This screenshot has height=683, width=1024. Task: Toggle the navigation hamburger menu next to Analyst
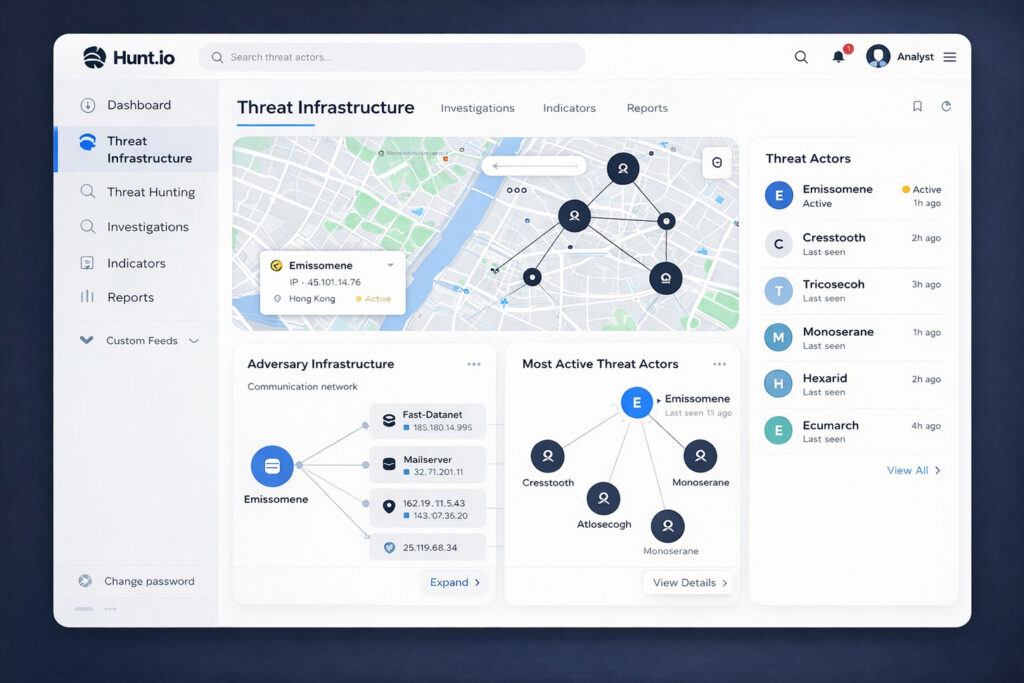pos(949,57)
